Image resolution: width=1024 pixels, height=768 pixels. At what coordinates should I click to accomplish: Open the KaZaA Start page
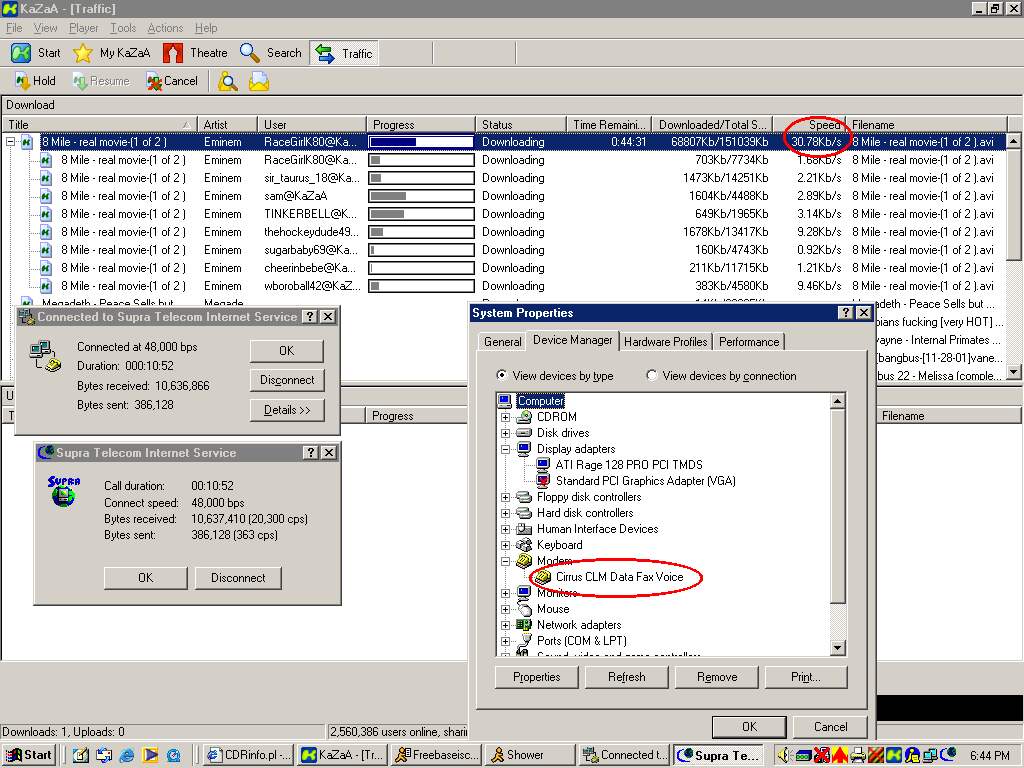tap(36, 53)
